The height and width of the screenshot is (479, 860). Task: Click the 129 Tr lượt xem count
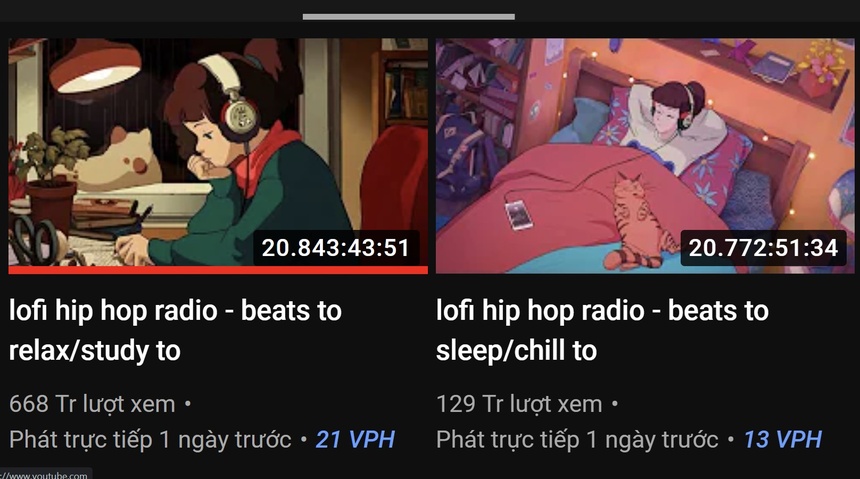[x=519, y=404]
